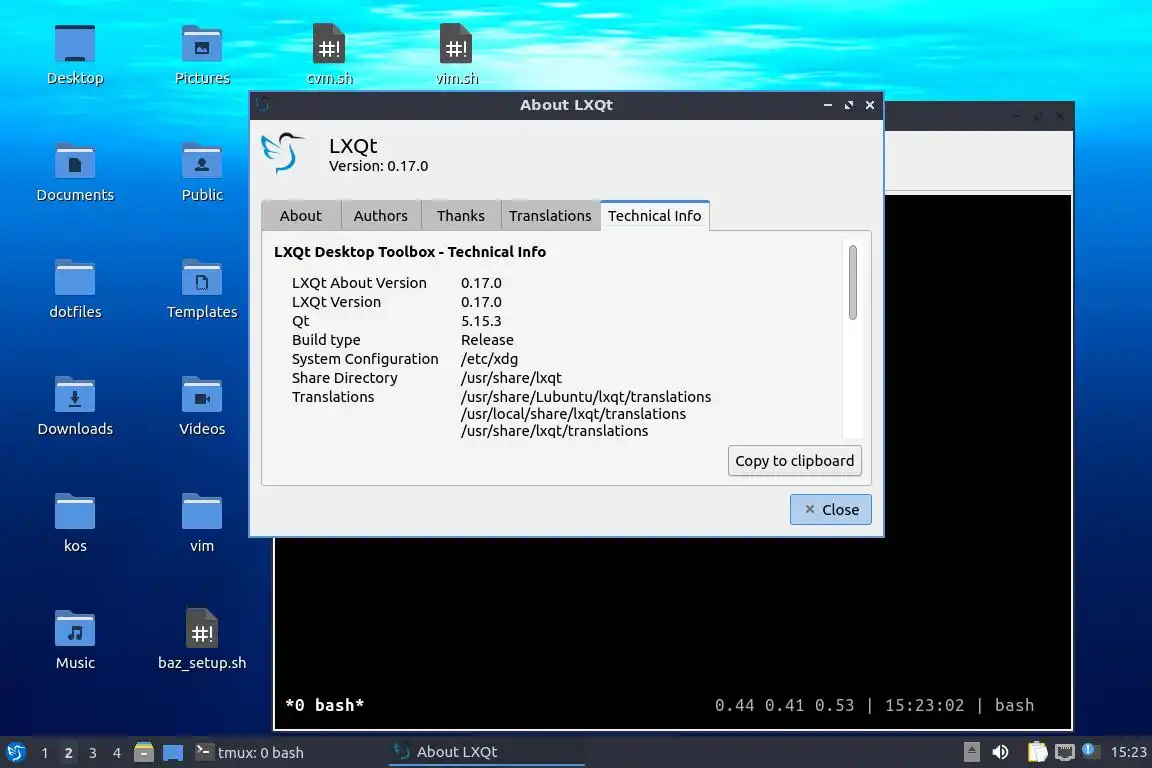Activate About LXQt taskbar entry

pos(486,752)
